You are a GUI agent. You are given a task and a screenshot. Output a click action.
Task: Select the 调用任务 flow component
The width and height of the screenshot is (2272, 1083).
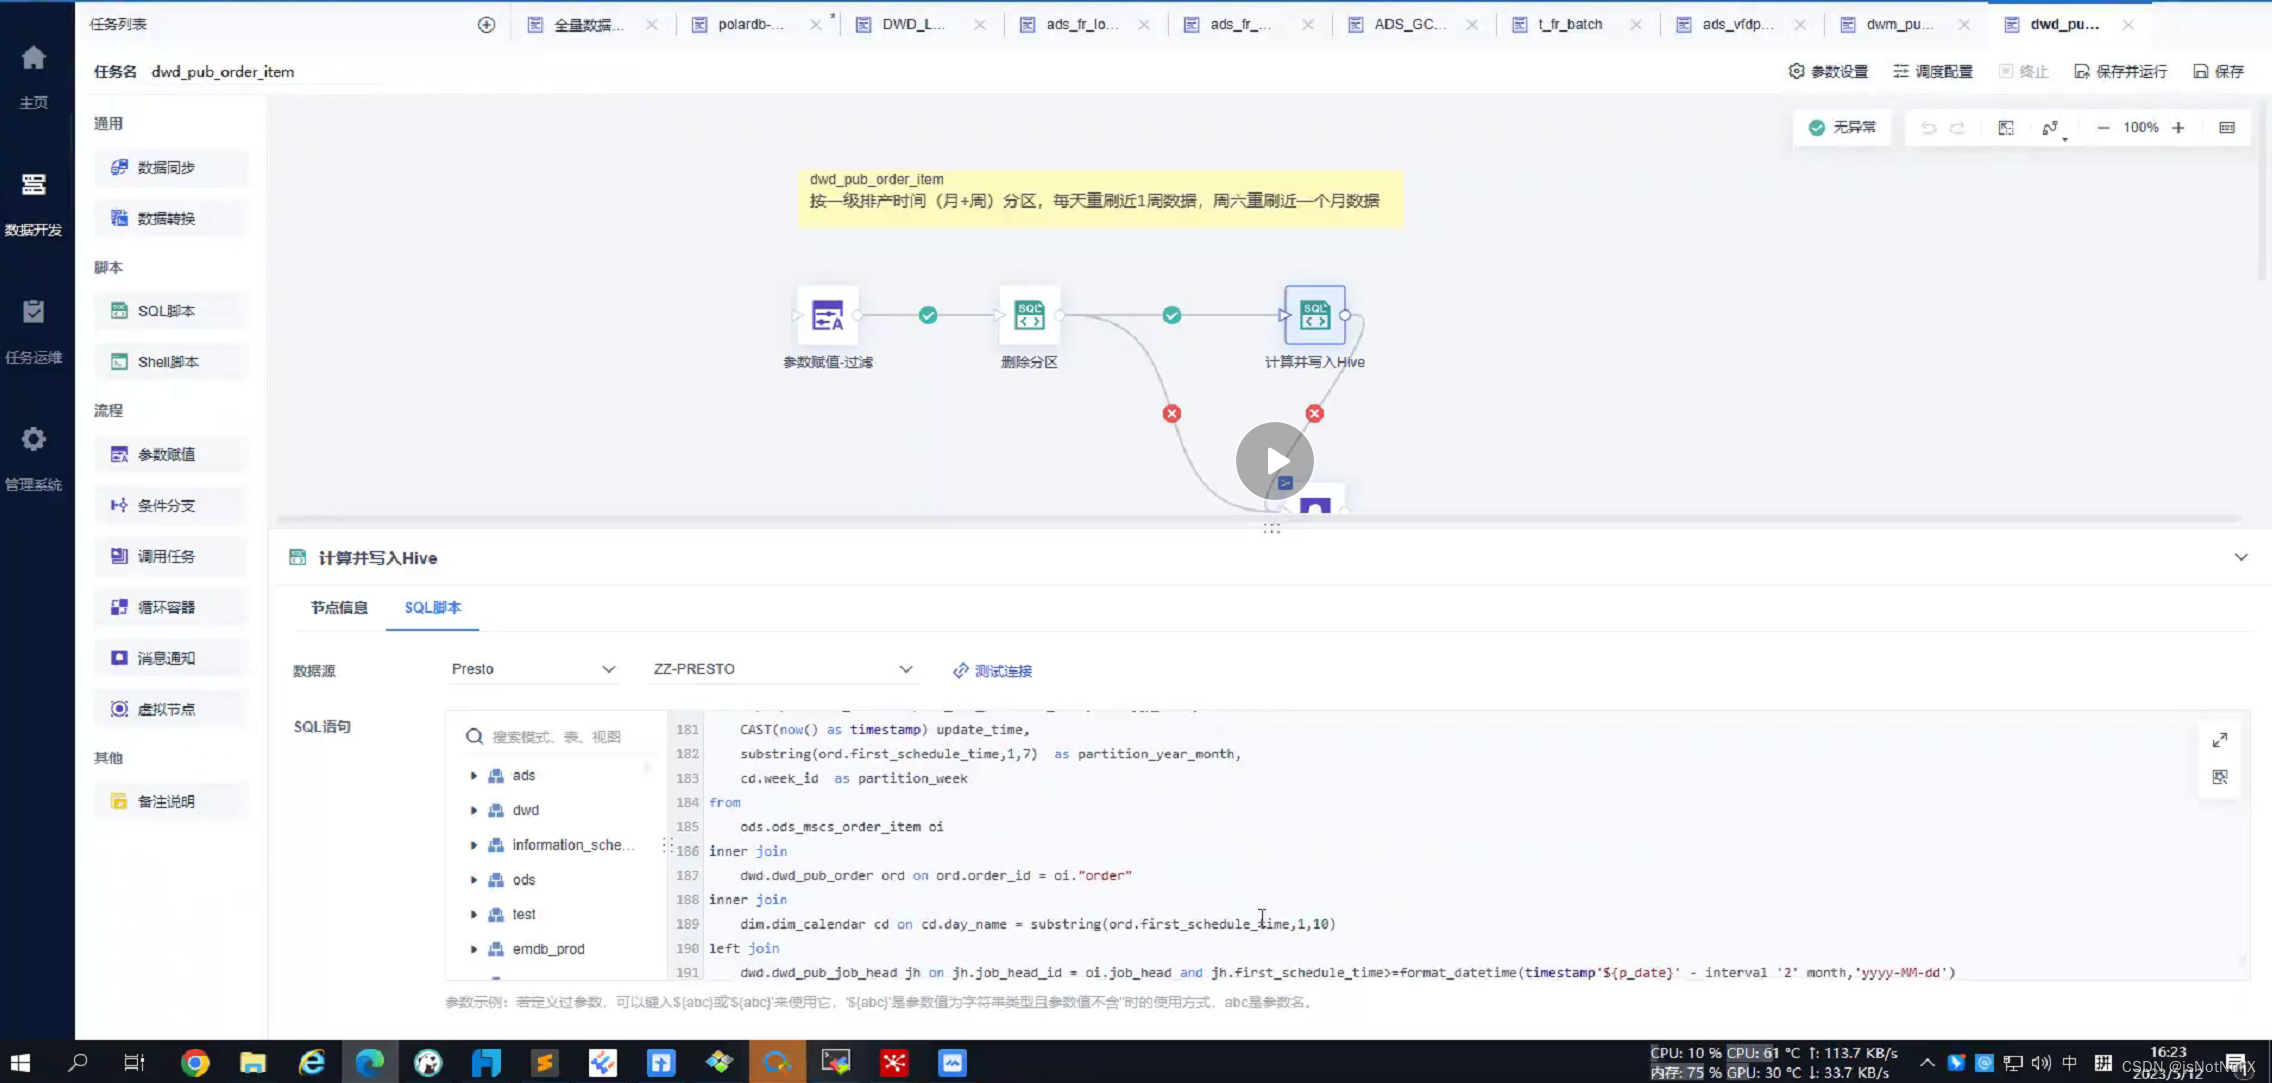point(171,556)
